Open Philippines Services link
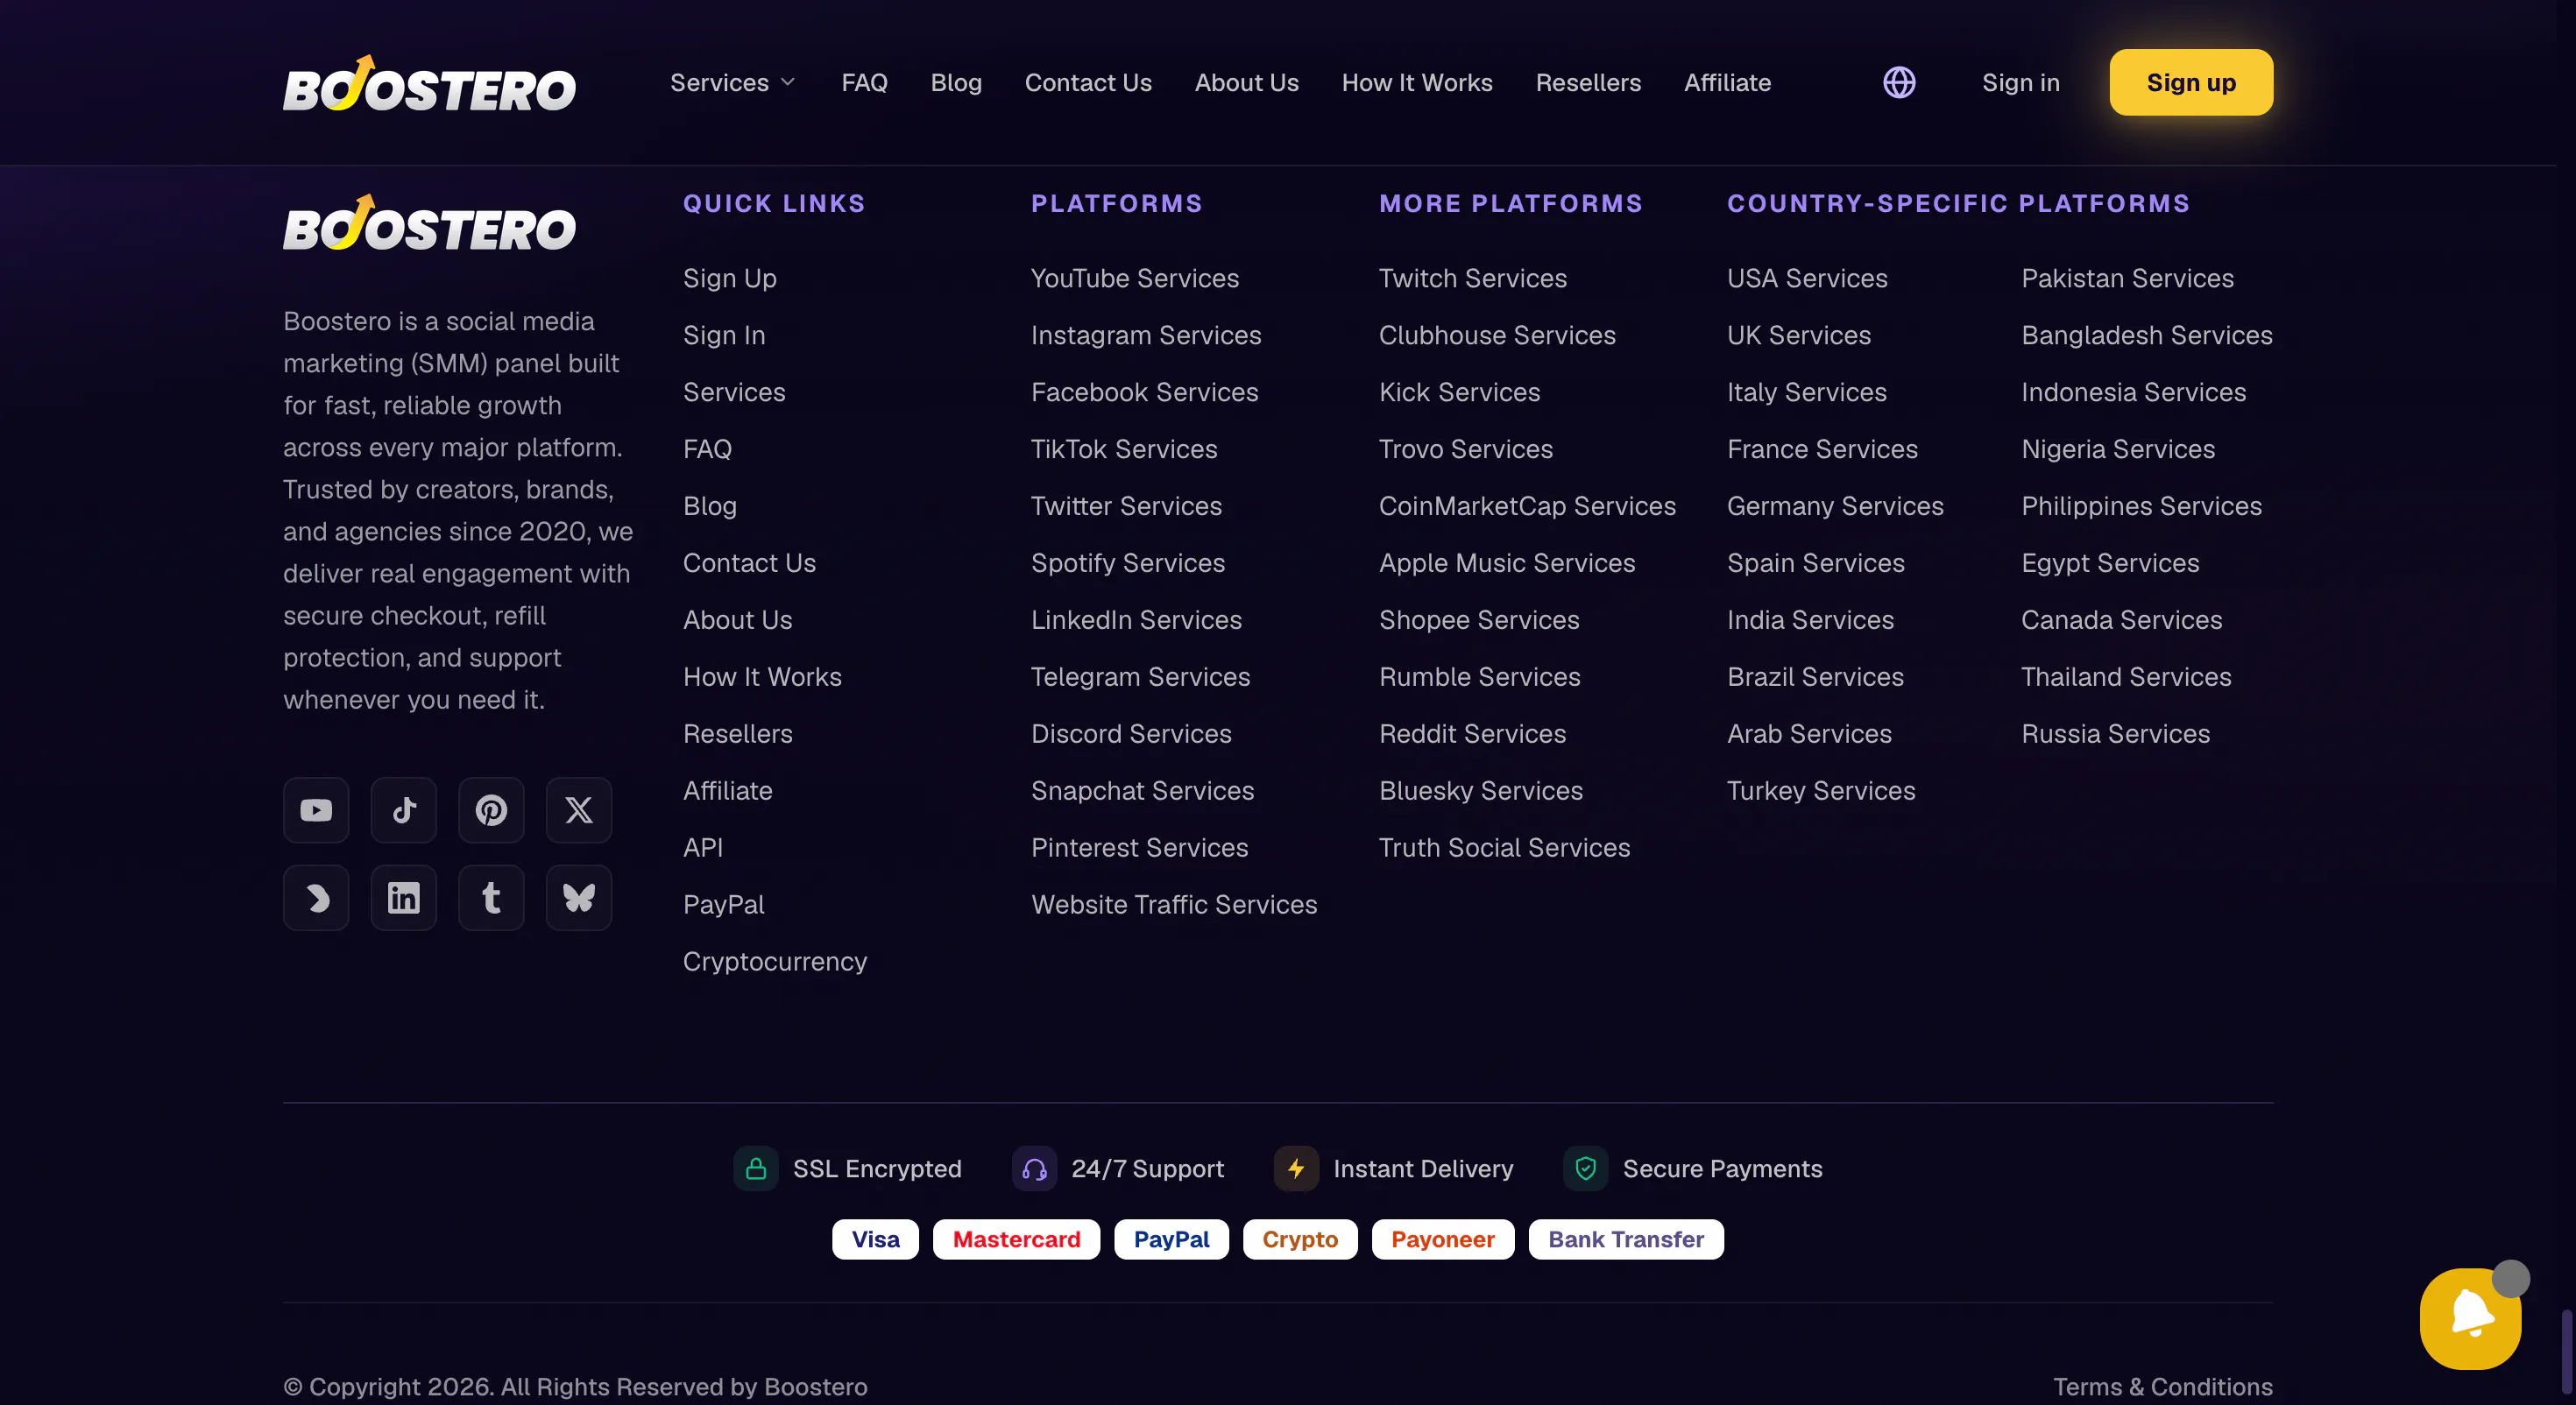This screenshot has width=2576, height=1405. point(2141,506)
